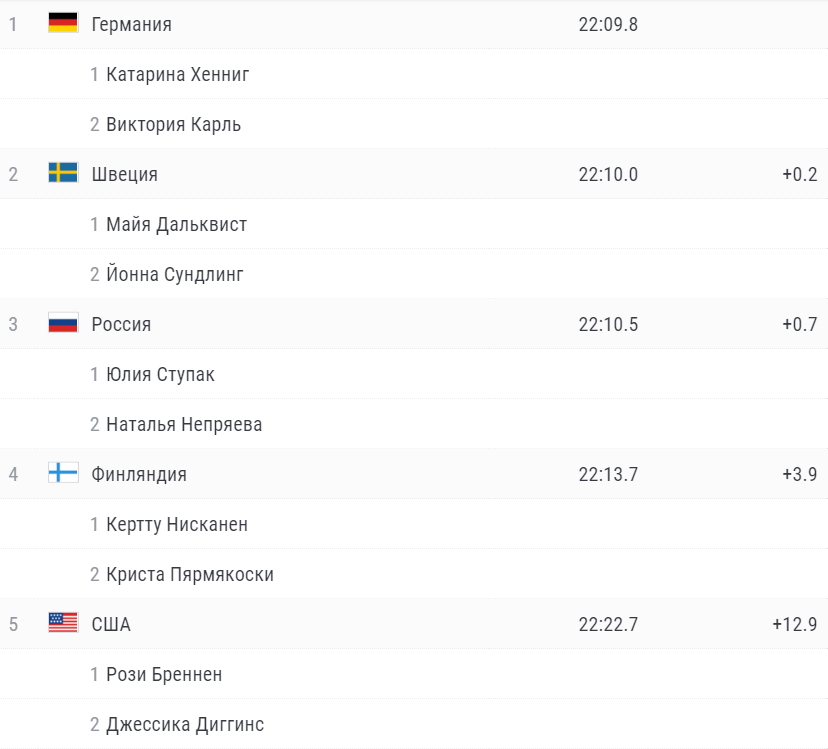
Task: Select Кертту Нисканен entry
Action: (x=177, y=525)
